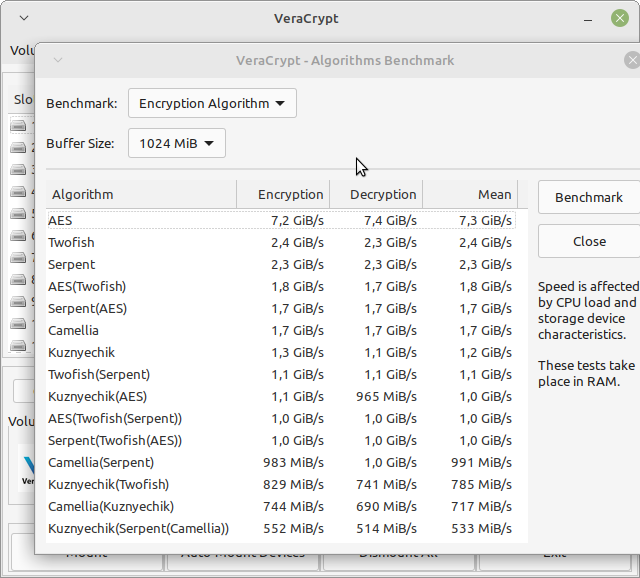Select the Twofish row

282,242
